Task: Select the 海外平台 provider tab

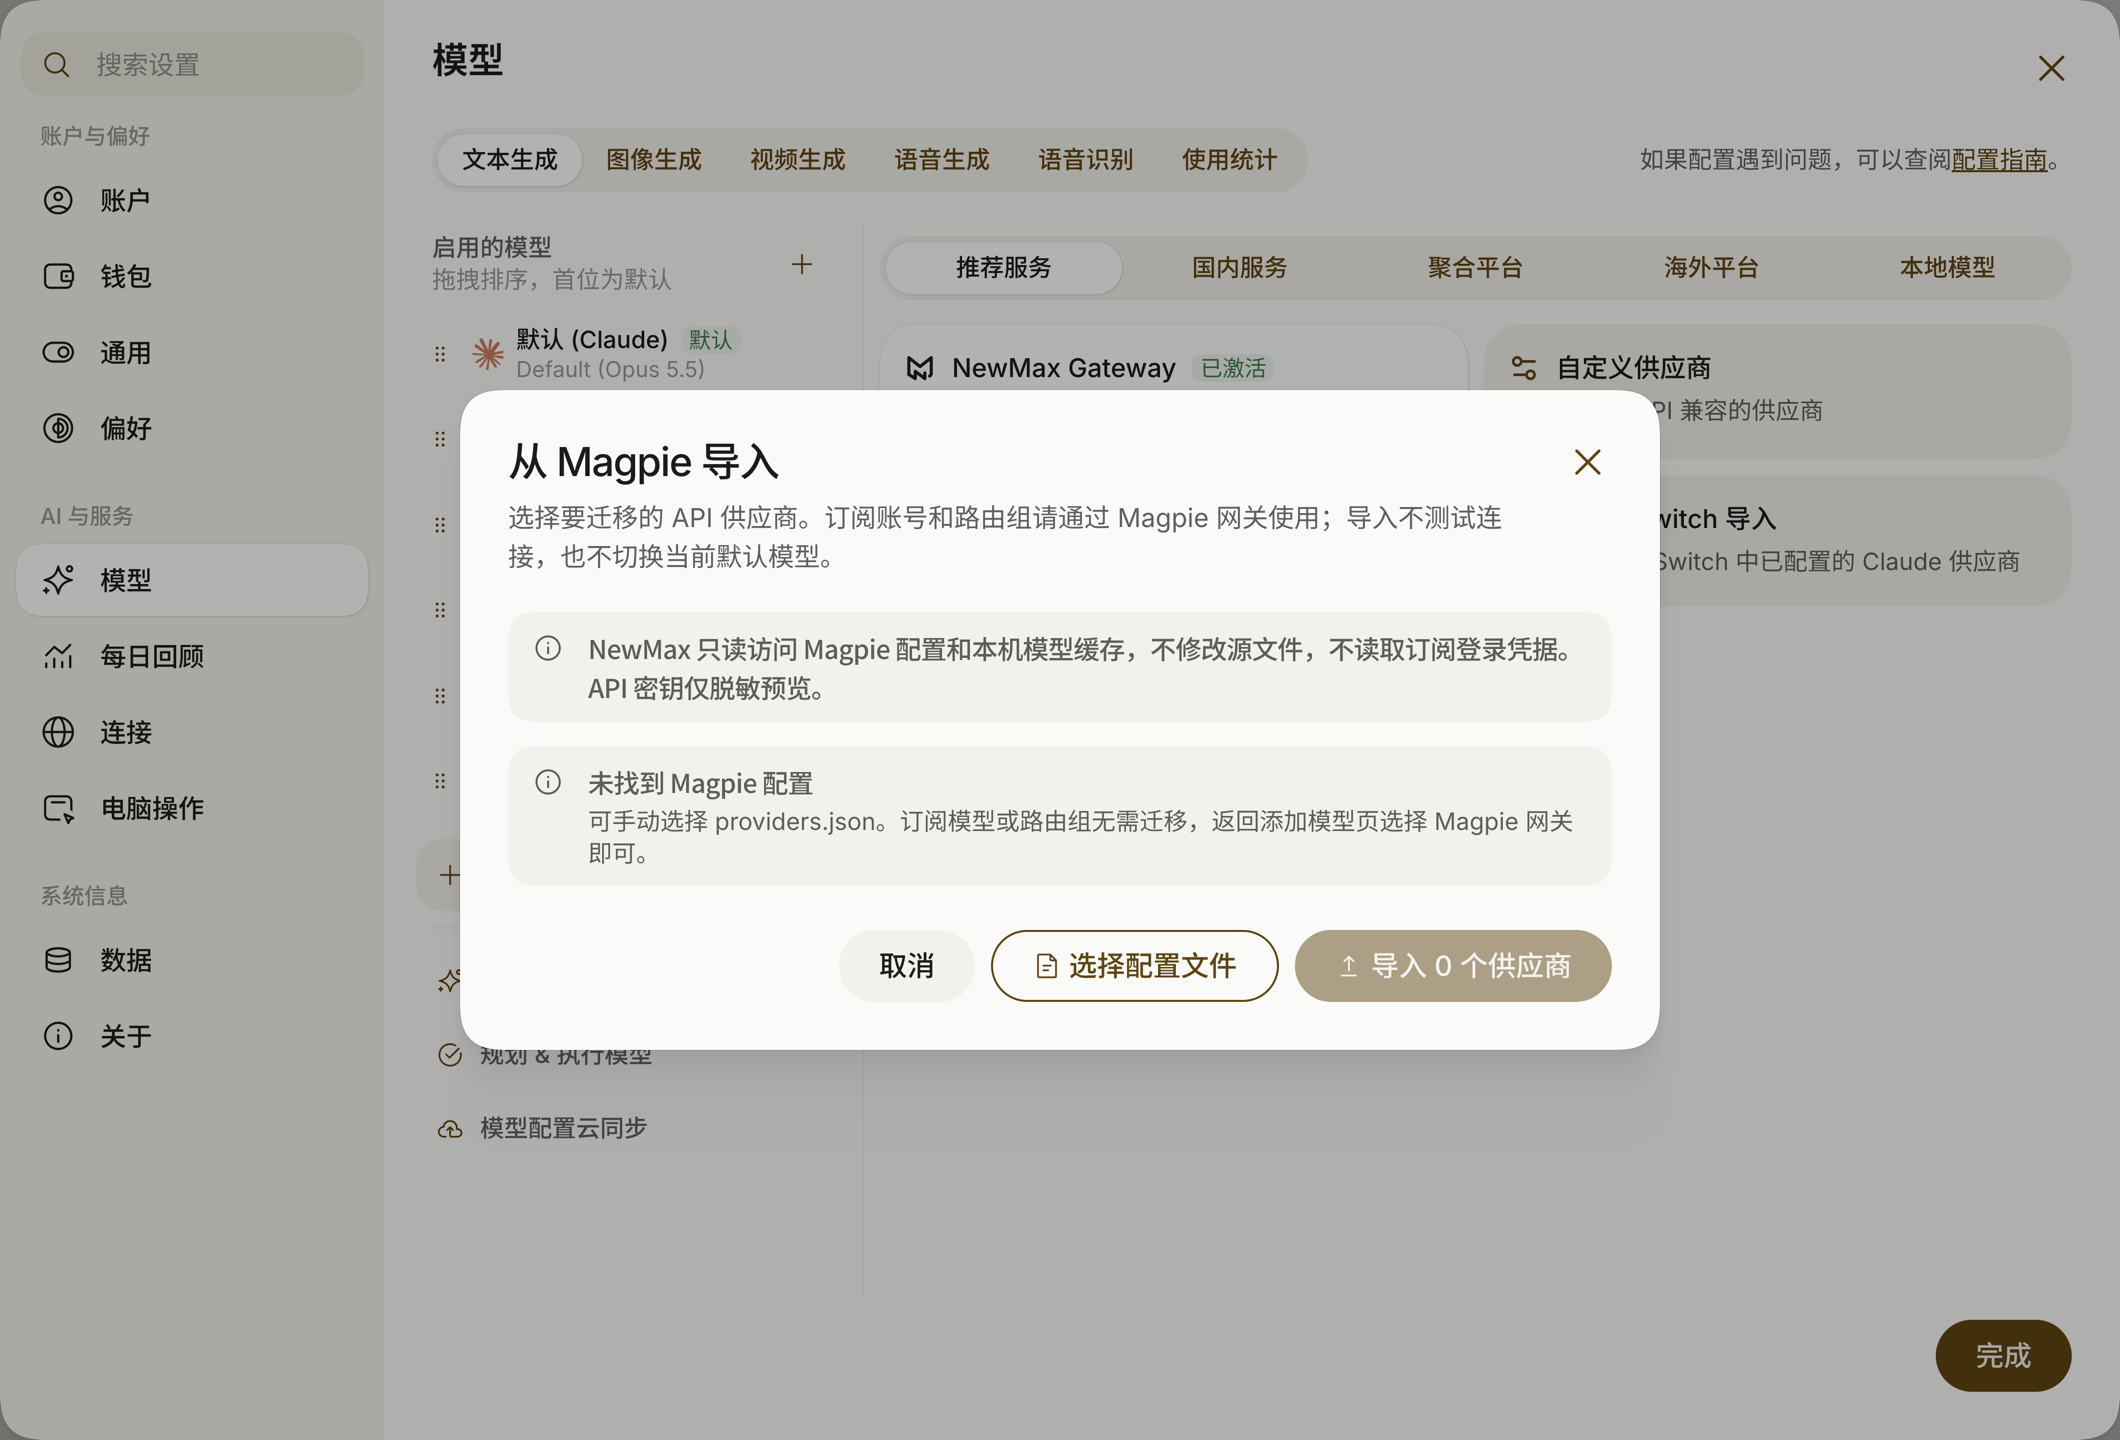Action: [1712, 268]
